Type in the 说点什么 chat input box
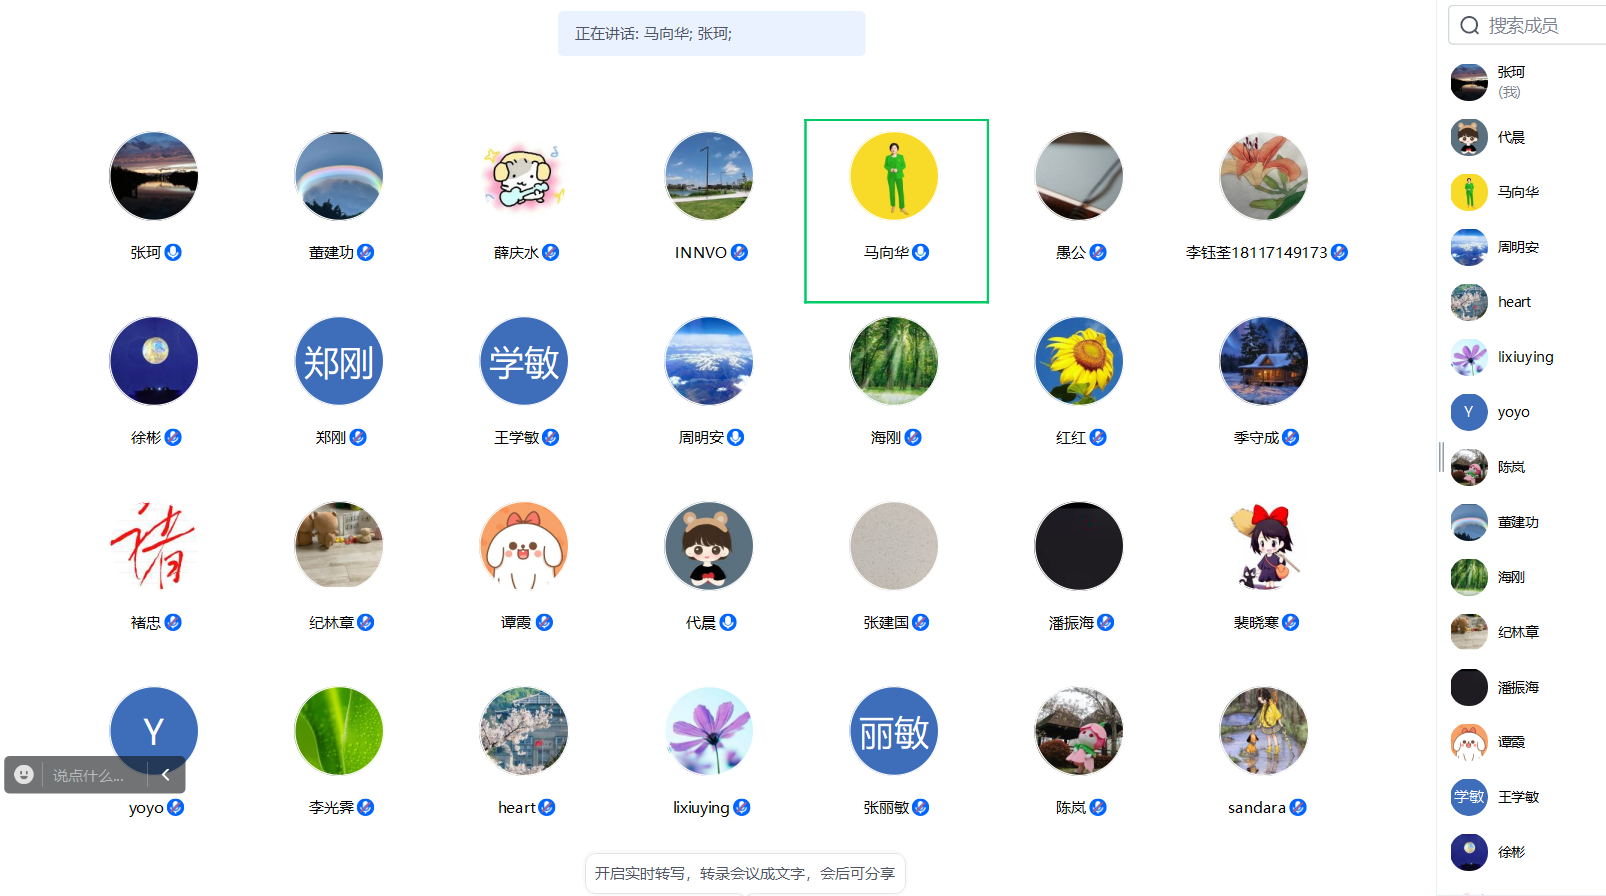This screenshot has width=1606, height=896. pos(90,776)
